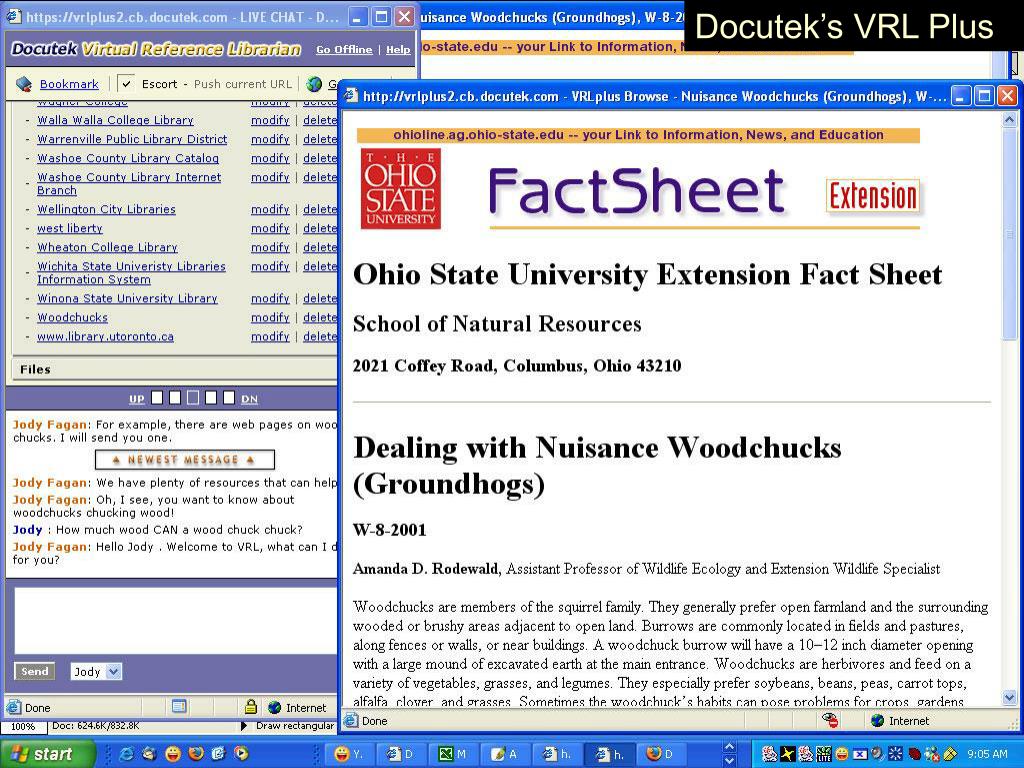This screenshot has width=1024, height=768.
Task: Click the globe icon in the Escort toolbar
Action: click(x=314, y=84)
